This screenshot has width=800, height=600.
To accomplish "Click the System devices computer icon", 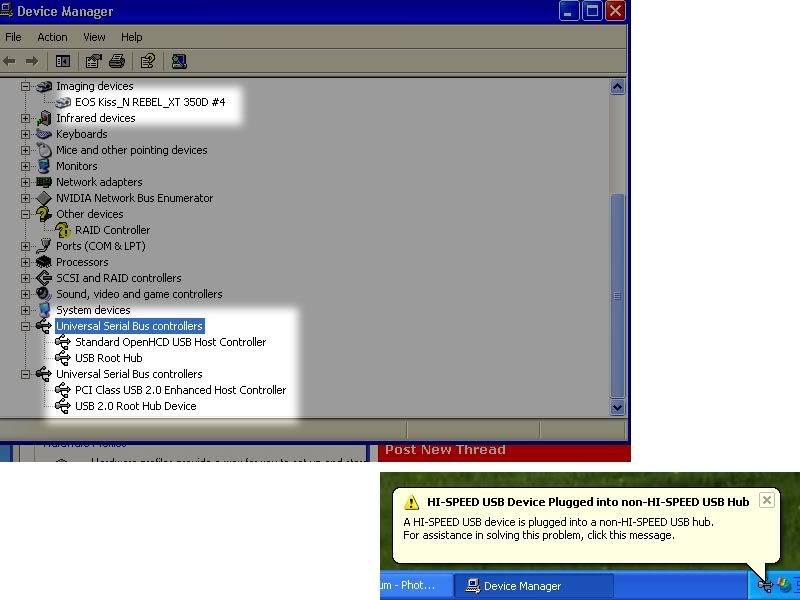I will pos(44,310).
